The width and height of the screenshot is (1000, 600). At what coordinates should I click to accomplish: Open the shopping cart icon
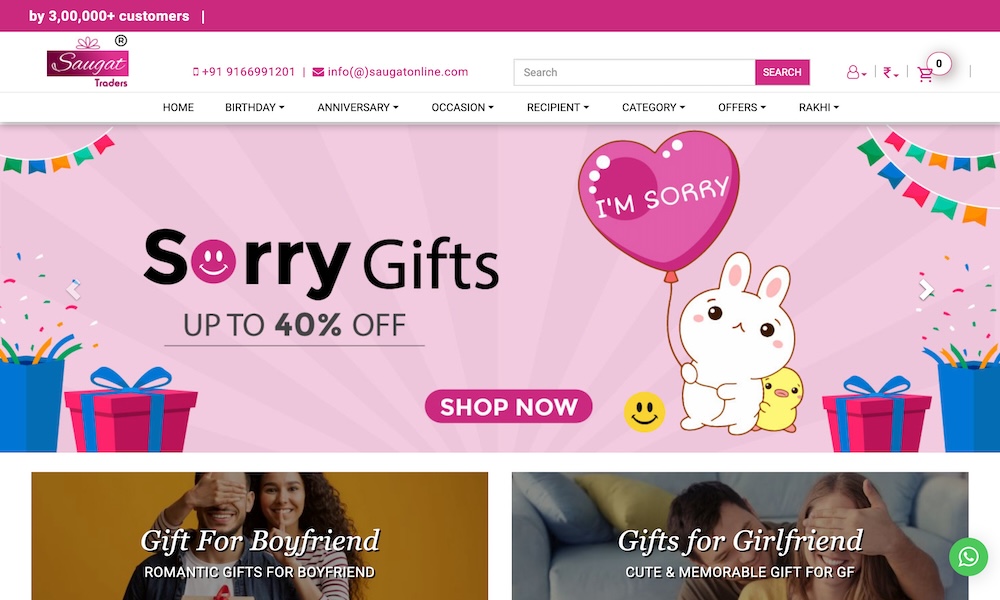point(925,74)
